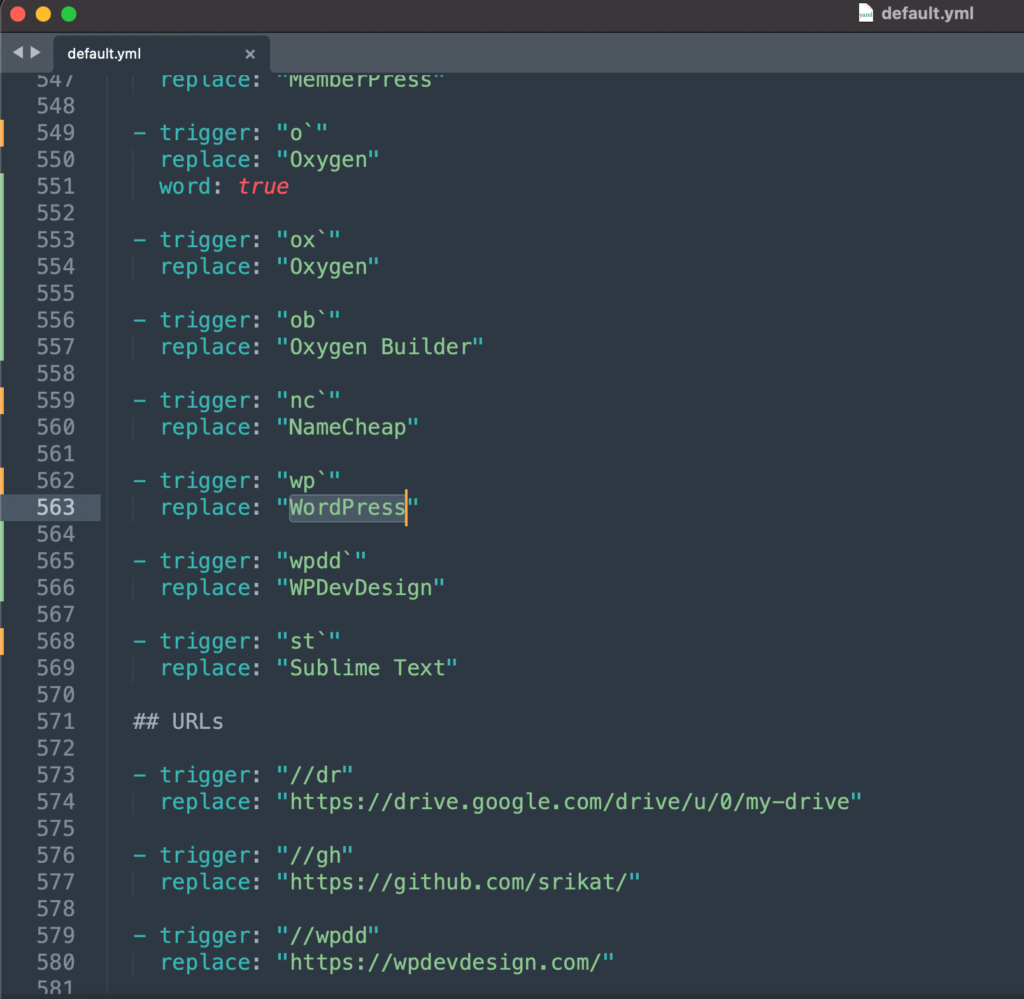Click the left arrow for previous tab
This screenshot has width=1024, height=999.
pyautogui.click(x=18, y=52)
